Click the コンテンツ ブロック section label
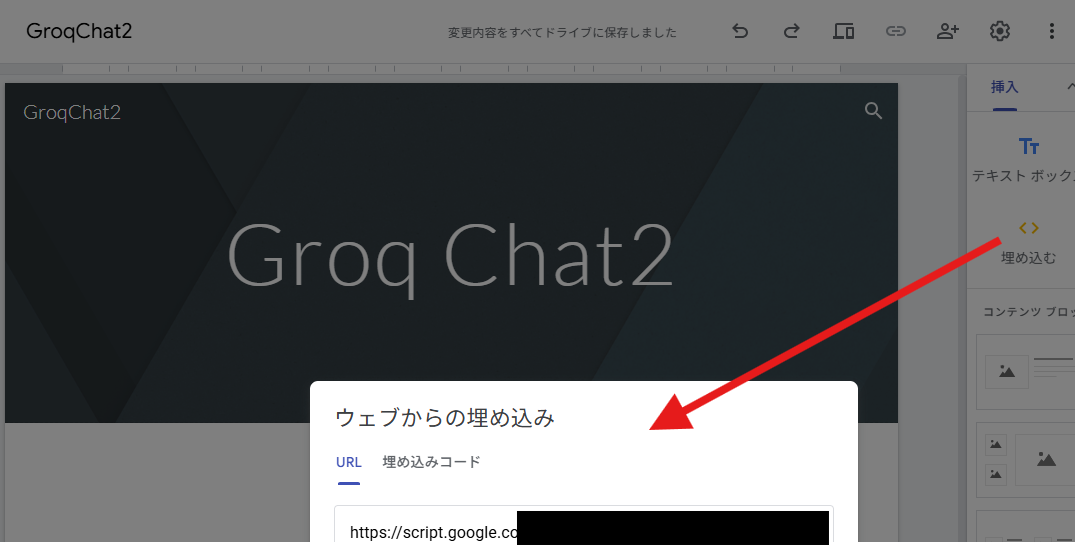The height and width of the screenshot is (545, 1075). [x=1028, y=312]
